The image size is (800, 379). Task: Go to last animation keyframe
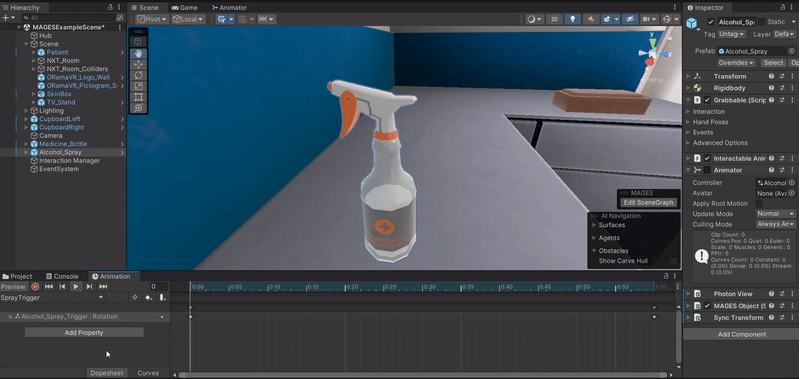point(103,287)
